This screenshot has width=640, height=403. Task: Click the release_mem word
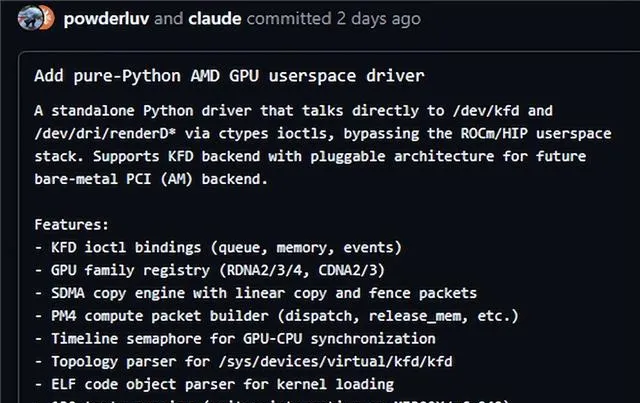click(418, 316)
